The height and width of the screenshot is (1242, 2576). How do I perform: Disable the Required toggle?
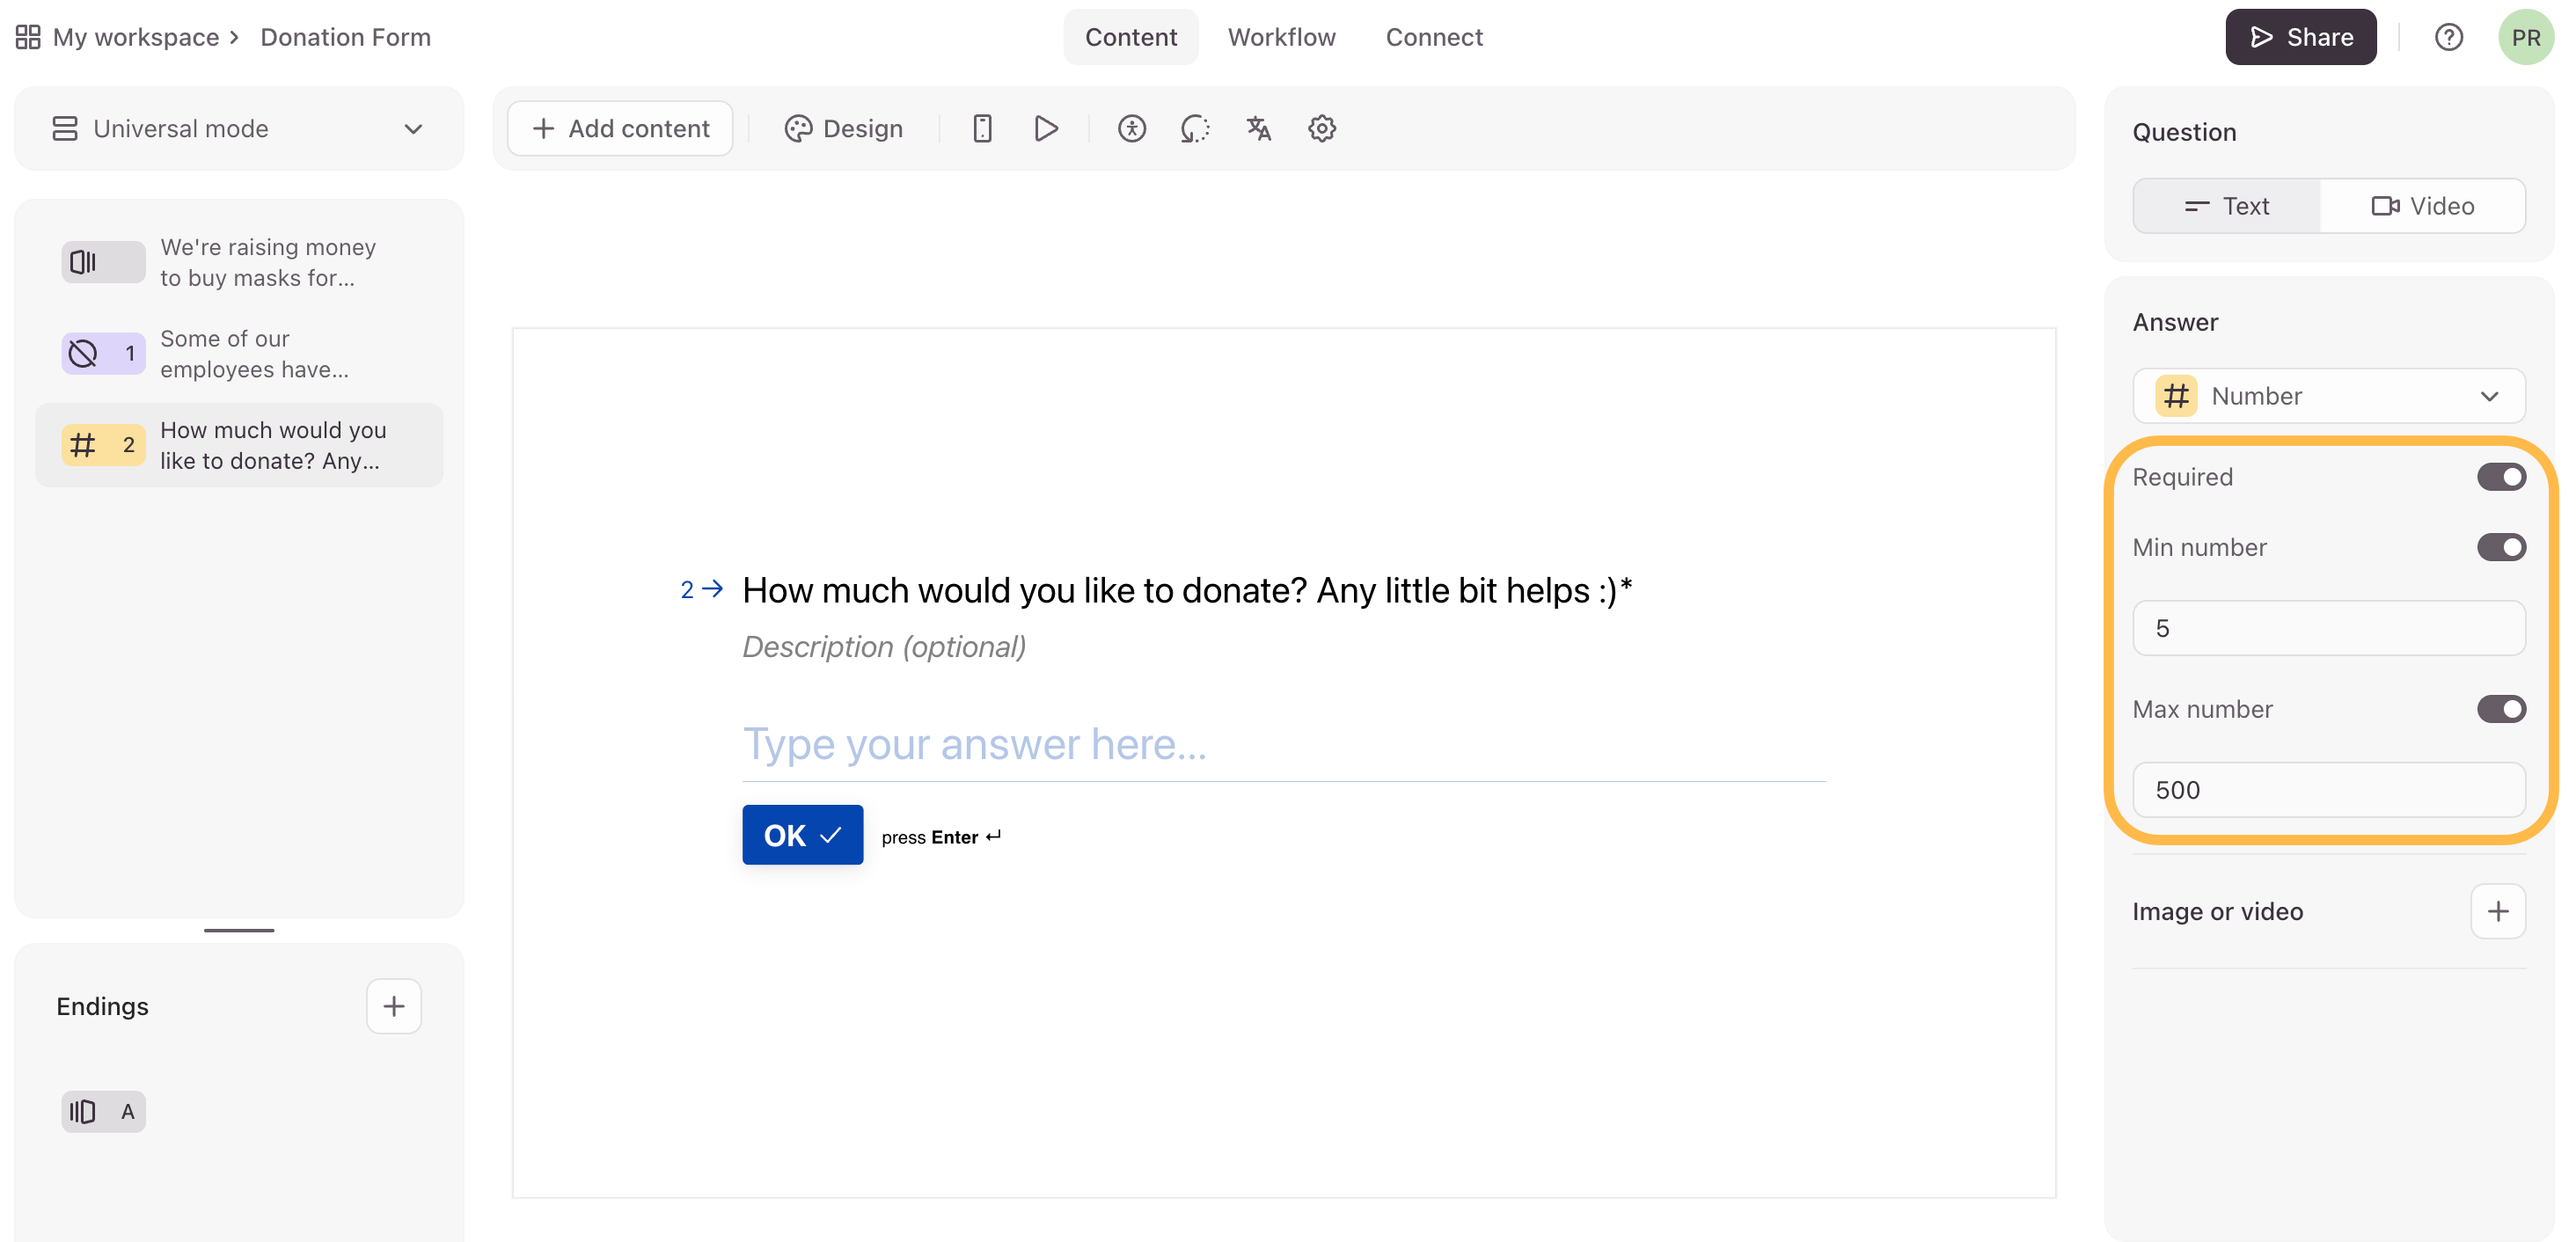pyautogui.click(x=2500, y=477)
